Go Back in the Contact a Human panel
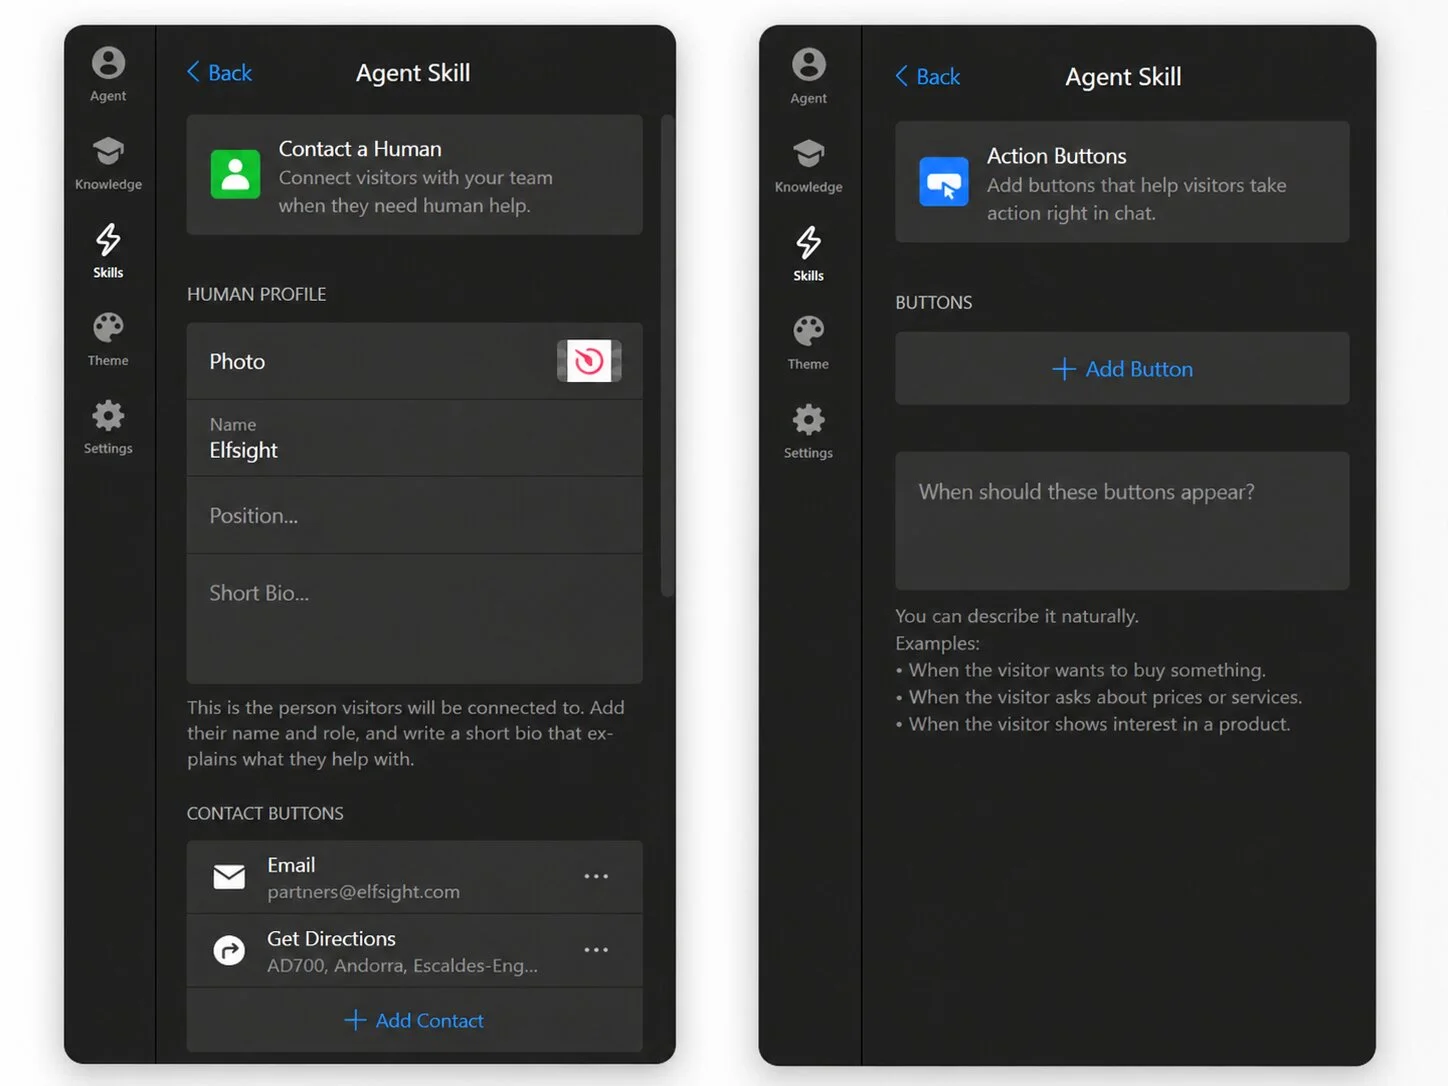The image size is (1448, 1086). pyautogui.click(x=219, y=72)
